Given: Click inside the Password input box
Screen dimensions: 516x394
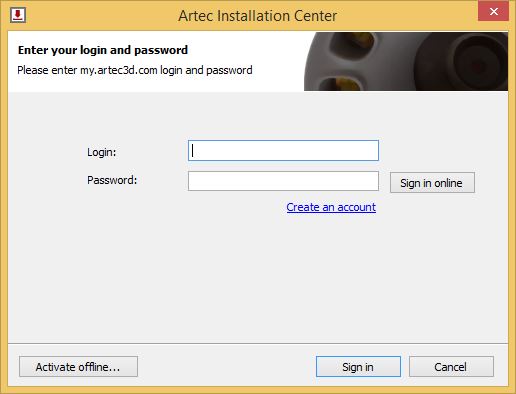Looking at the screenshot, I should pos(283,181).
